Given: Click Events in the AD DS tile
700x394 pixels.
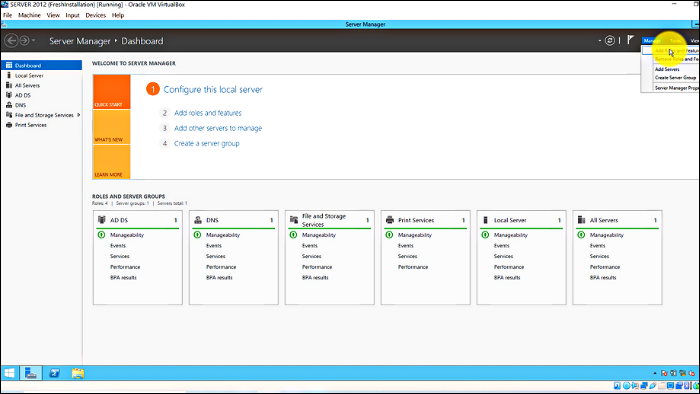Looking at the screenshot, I should point(118,245).
